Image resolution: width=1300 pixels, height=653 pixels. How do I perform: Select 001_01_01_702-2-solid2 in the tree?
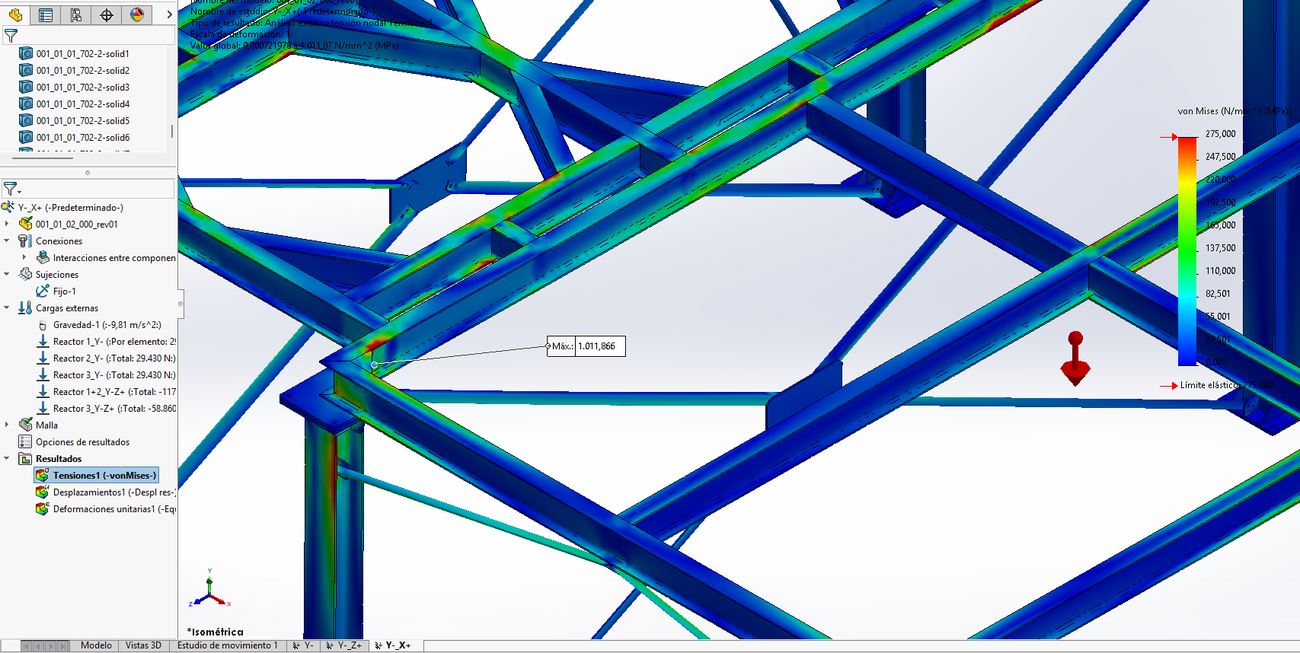tap(83, 70)
